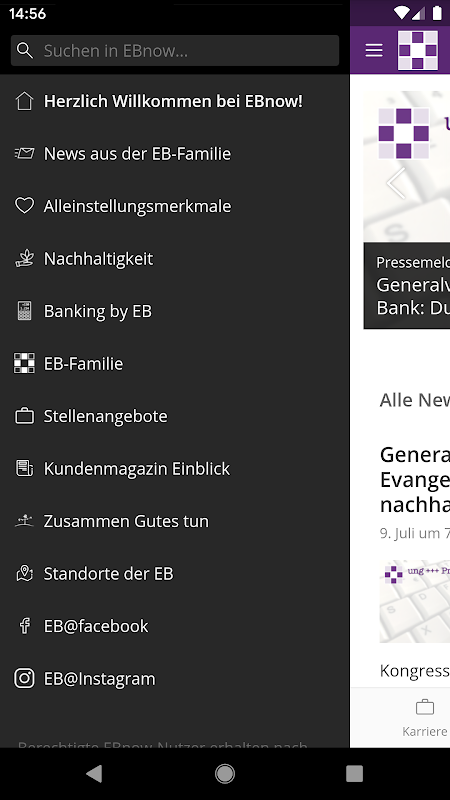Select the map pin Standorte icon
Screen dimensions: 450x800
pos(24,573)
